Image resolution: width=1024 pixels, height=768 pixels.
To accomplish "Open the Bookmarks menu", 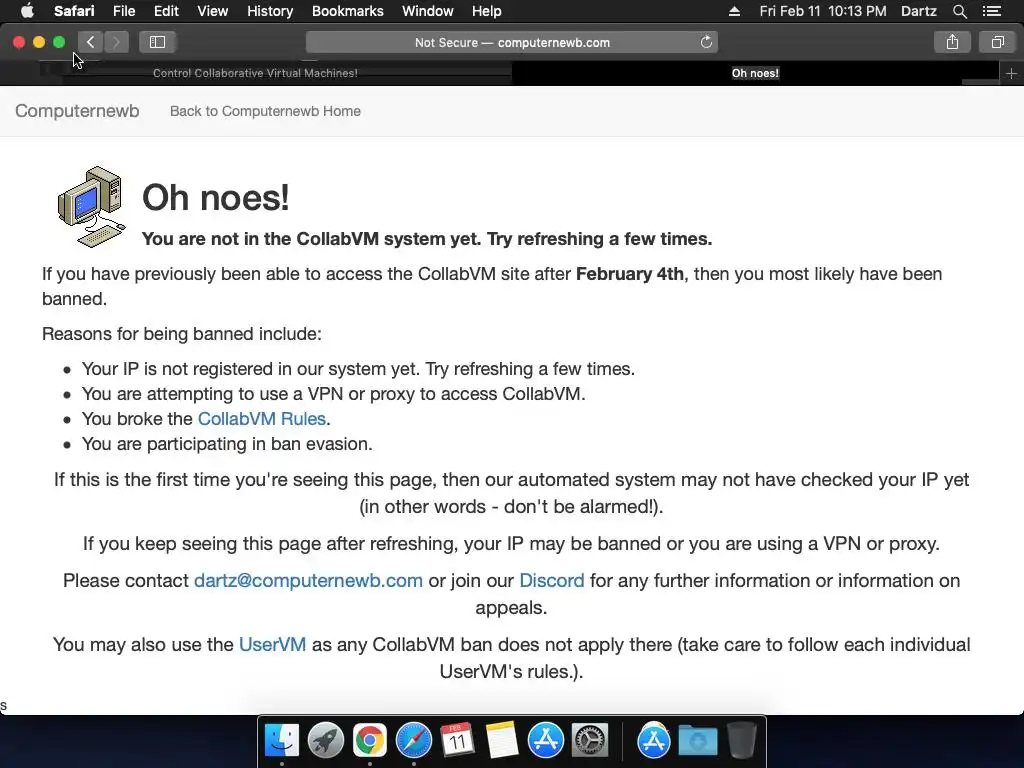I will [347, 11].
